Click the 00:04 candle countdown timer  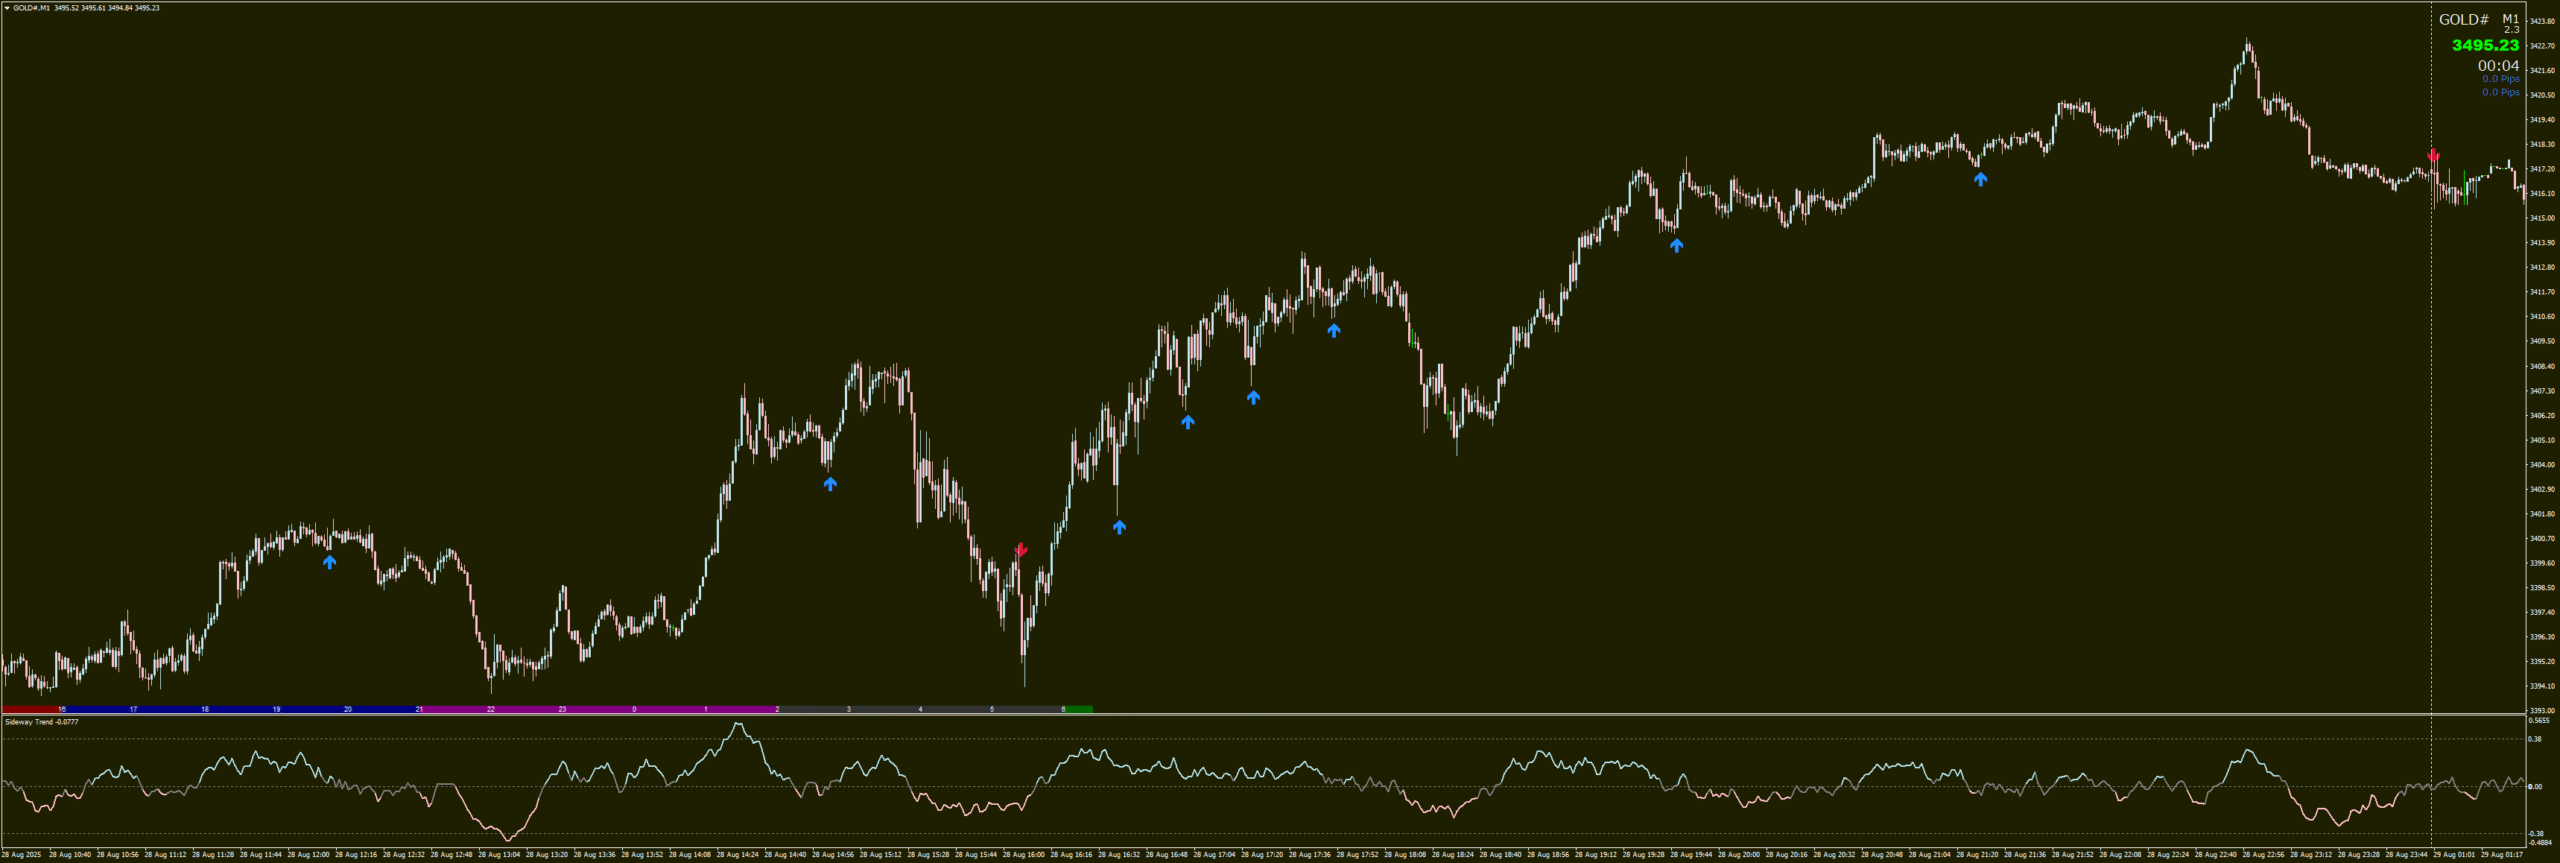coord(2498,66)
